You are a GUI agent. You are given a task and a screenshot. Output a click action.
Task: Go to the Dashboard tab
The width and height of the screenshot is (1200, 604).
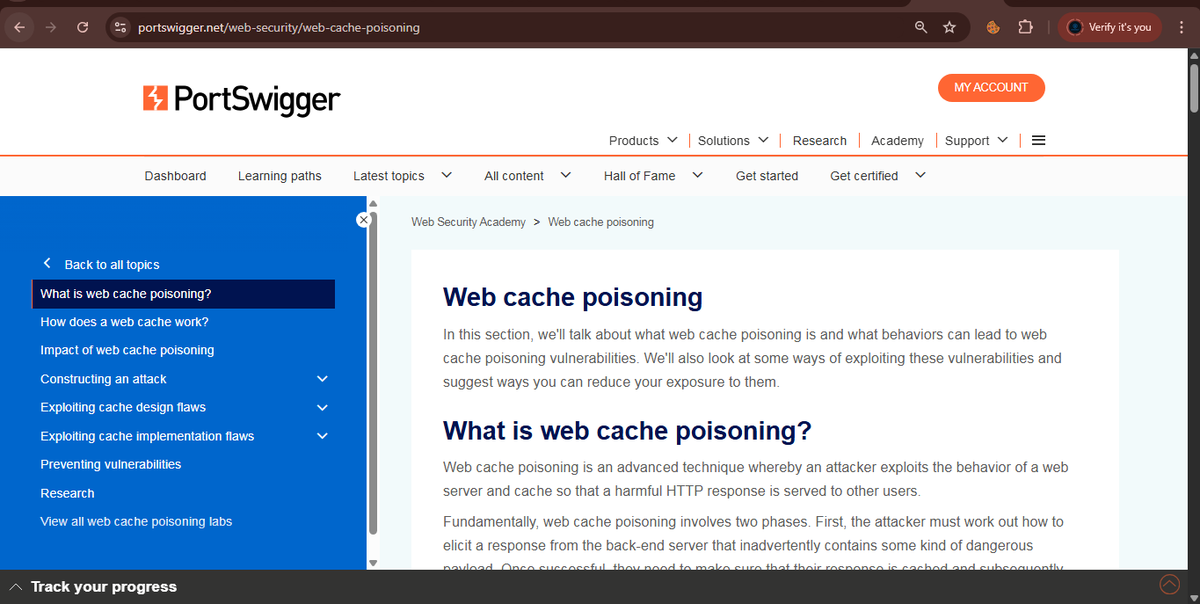pos(175,175)
